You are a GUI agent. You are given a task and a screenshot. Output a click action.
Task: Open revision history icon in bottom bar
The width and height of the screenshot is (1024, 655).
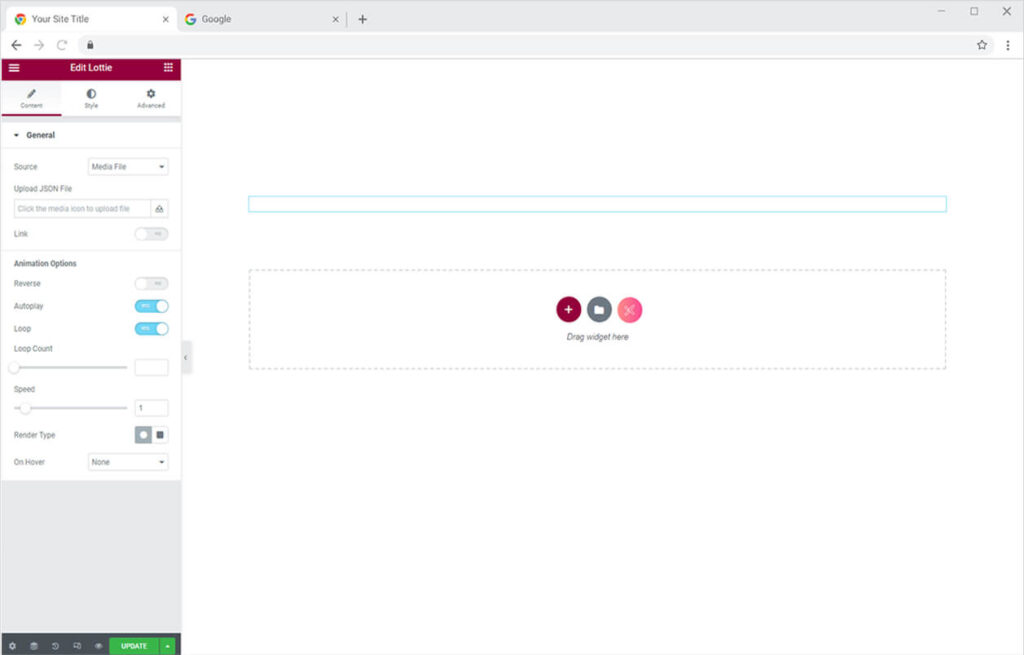[55, 646]
